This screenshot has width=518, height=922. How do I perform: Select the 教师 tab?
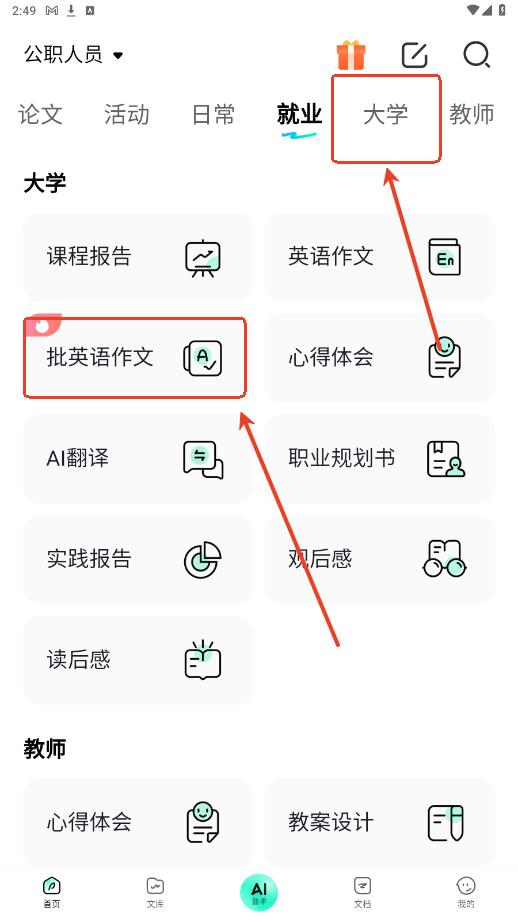tap(472, 115)
